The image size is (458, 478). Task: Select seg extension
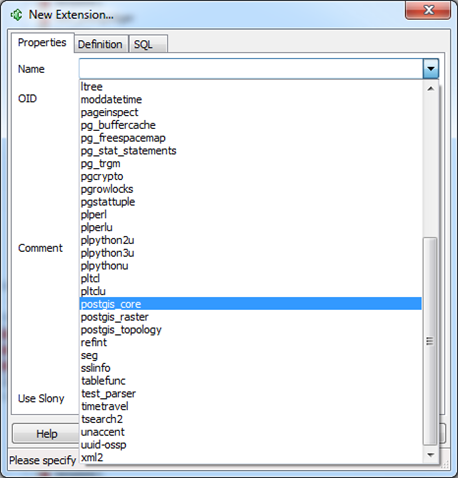click(x=251, y=355)
